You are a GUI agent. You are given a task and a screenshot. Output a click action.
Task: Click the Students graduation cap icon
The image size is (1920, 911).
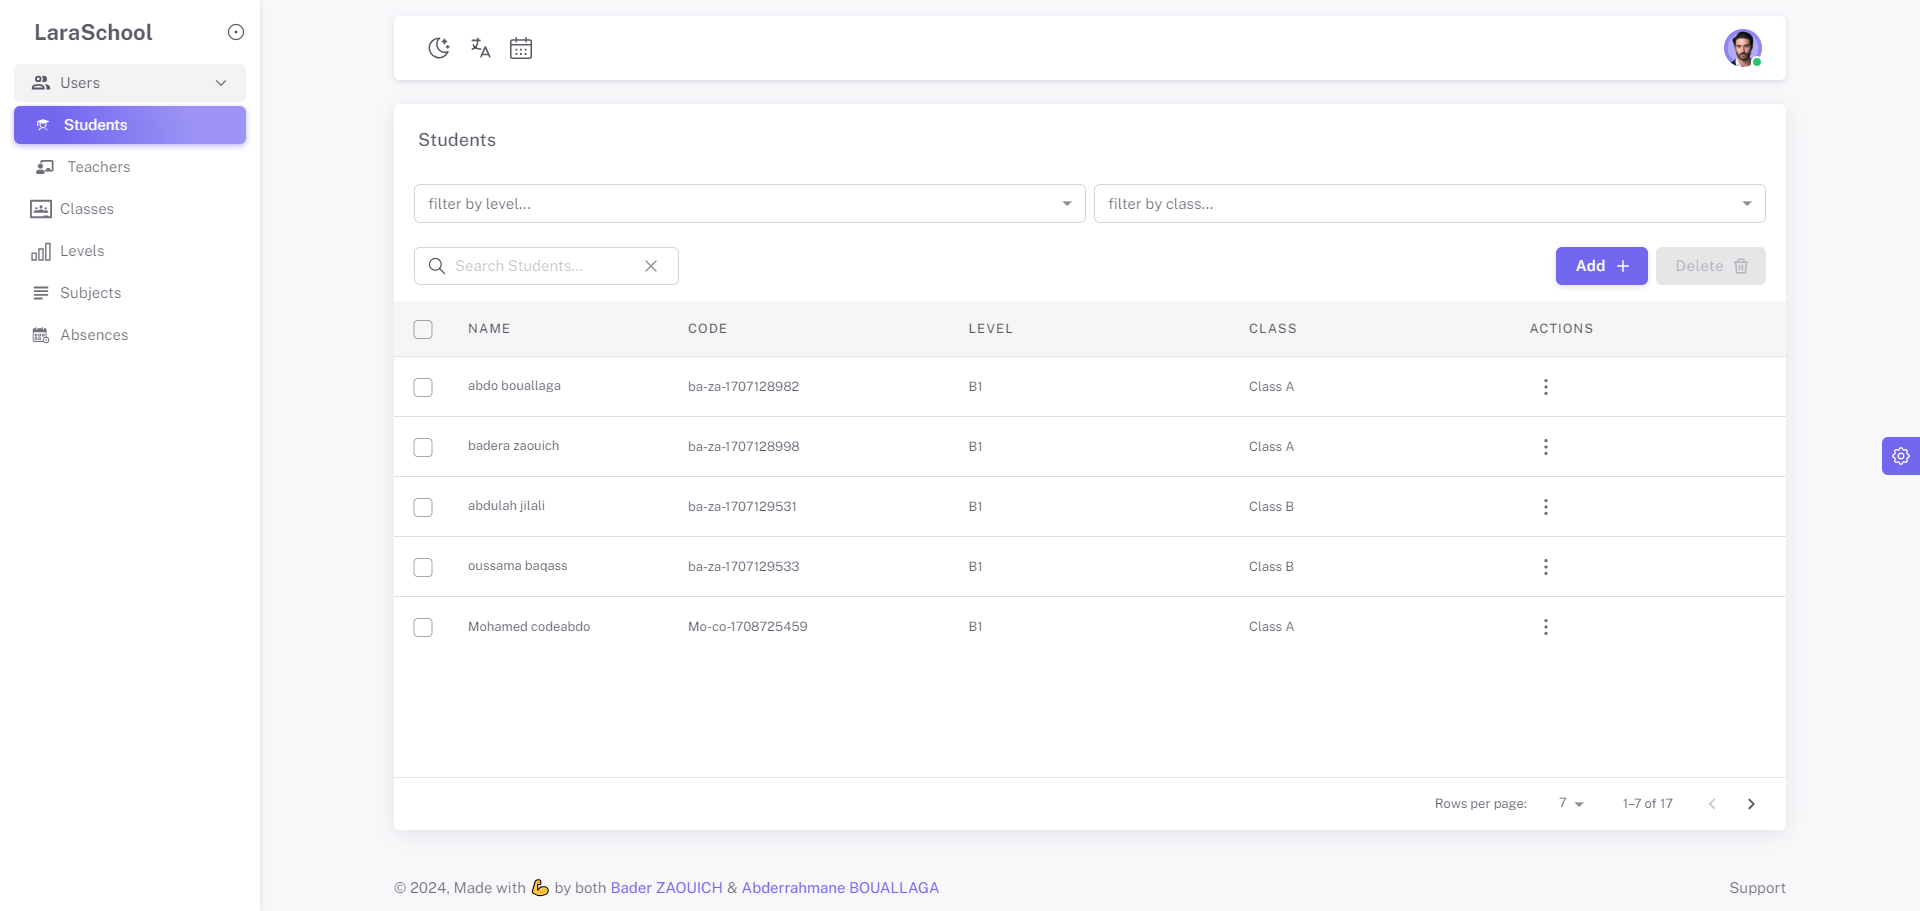tap(43, 125)
